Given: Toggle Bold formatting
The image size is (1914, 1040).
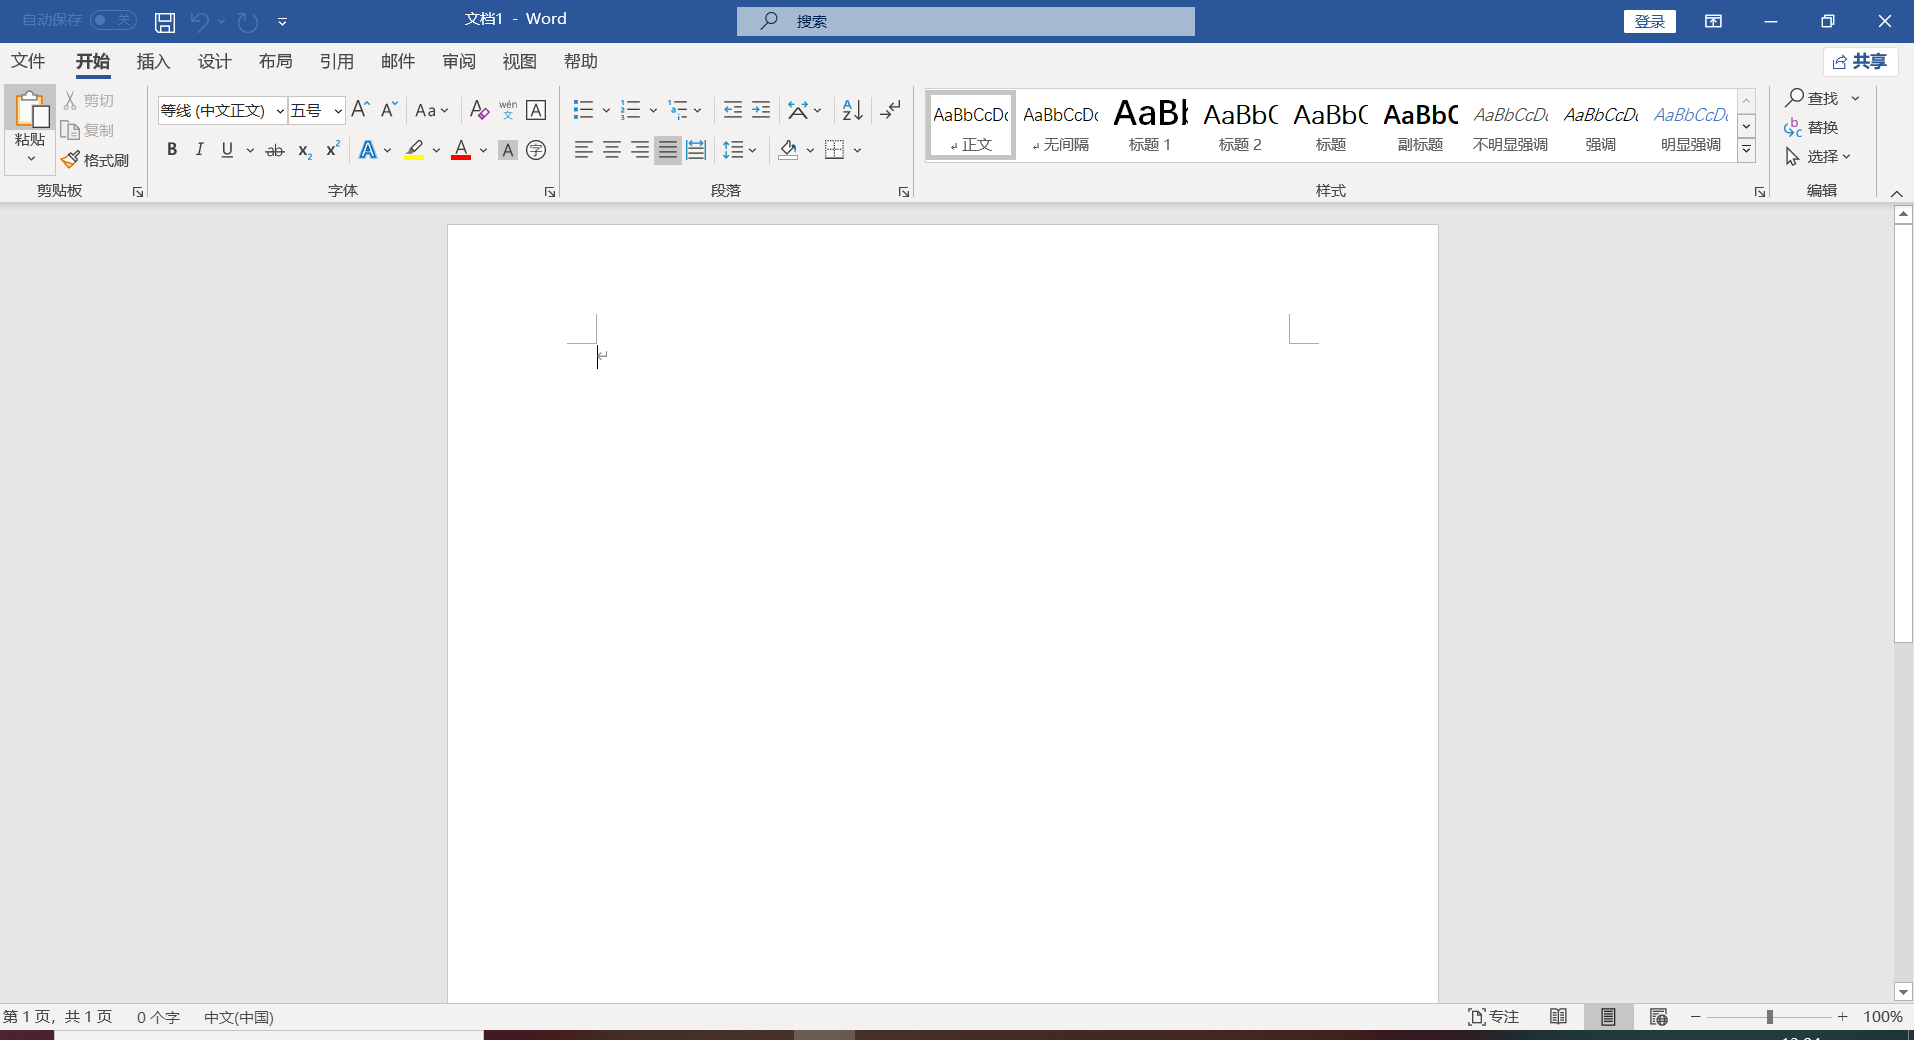Looking at the screenshot, I should (172, 150).
